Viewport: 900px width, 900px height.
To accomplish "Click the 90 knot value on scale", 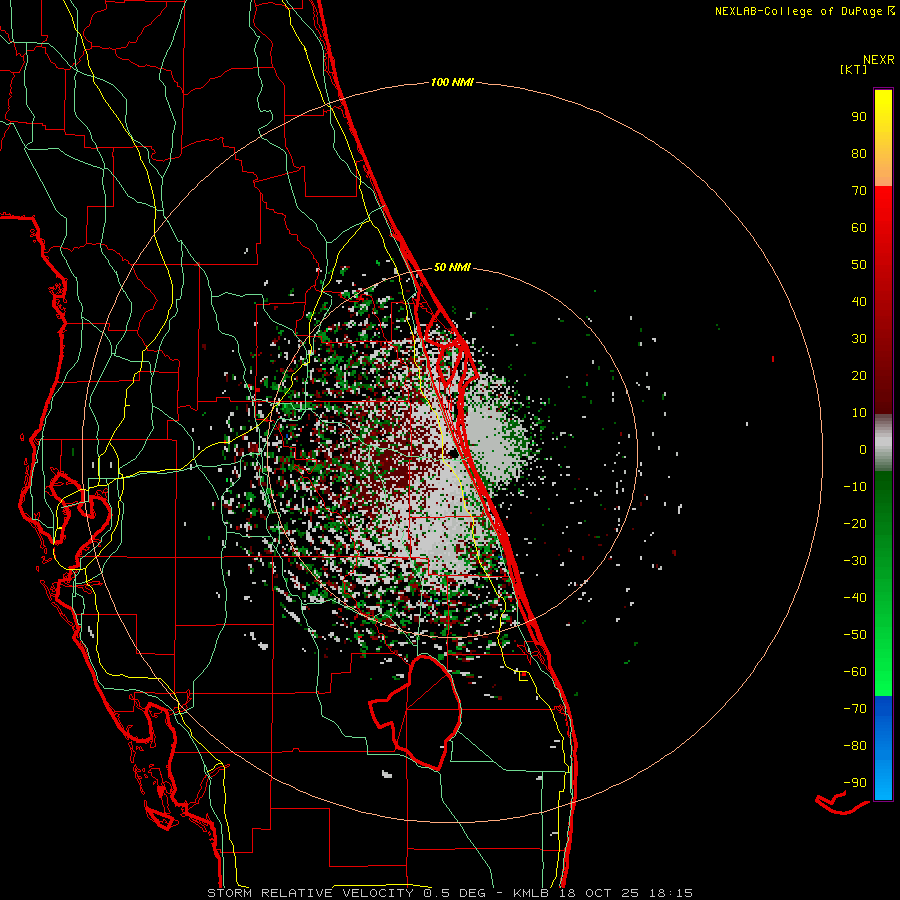I will (859, 117).
